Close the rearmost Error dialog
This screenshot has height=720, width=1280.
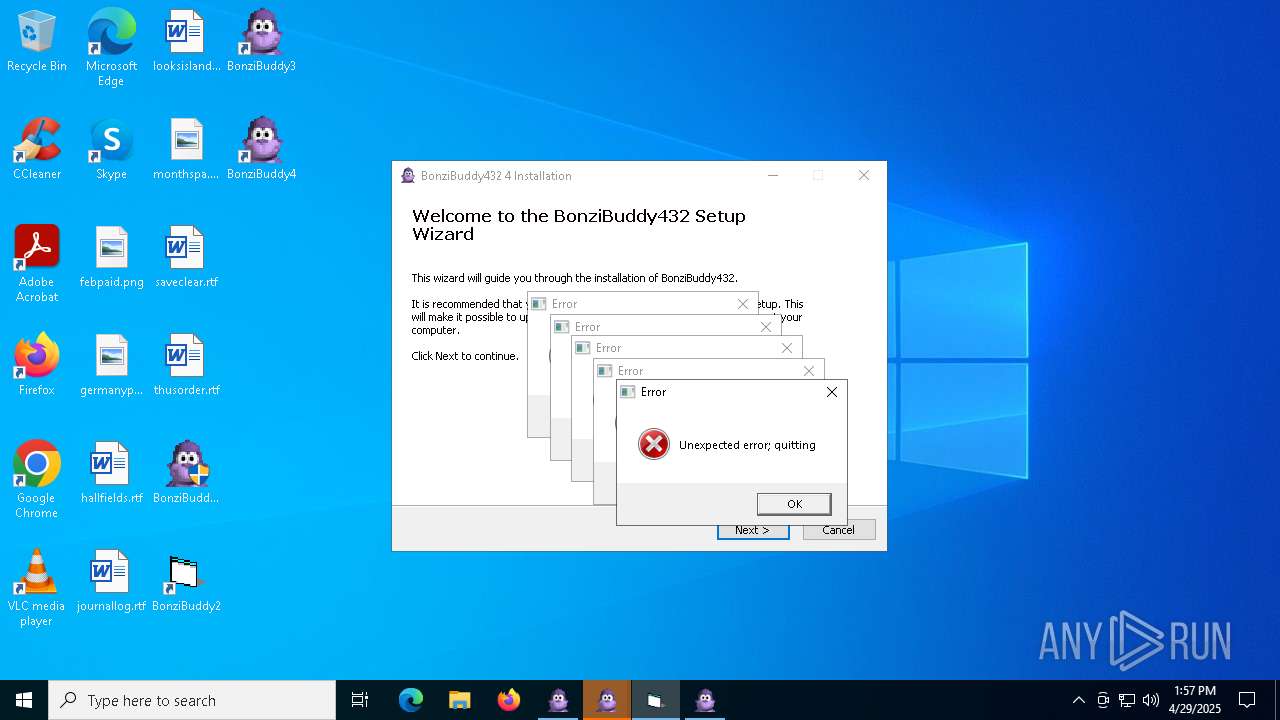point(743,304)
